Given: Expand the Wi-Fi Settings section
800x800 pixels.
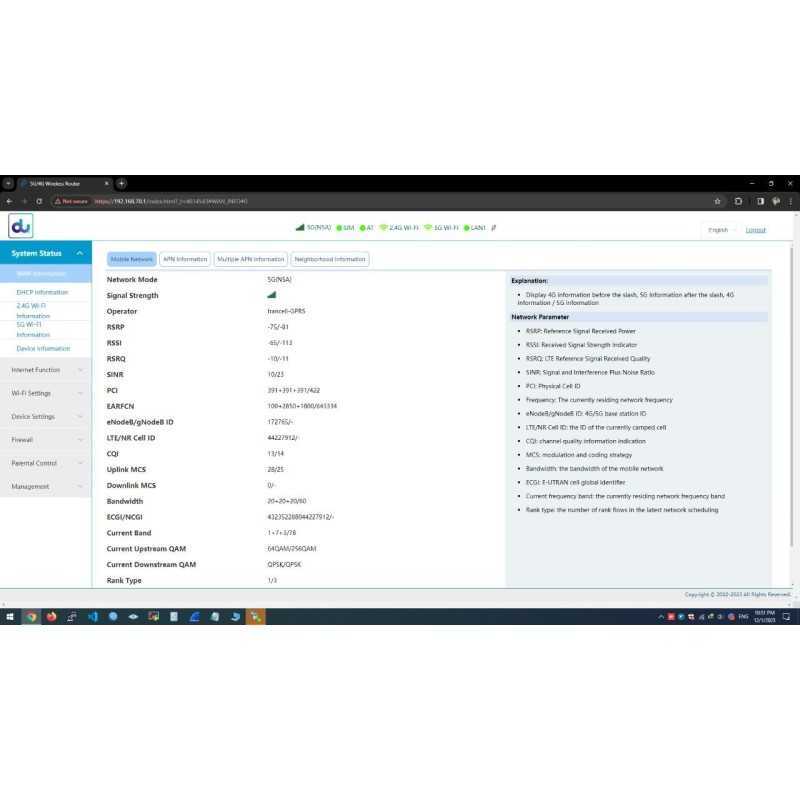Looking at the screenshot, I should tap(46, 393).
